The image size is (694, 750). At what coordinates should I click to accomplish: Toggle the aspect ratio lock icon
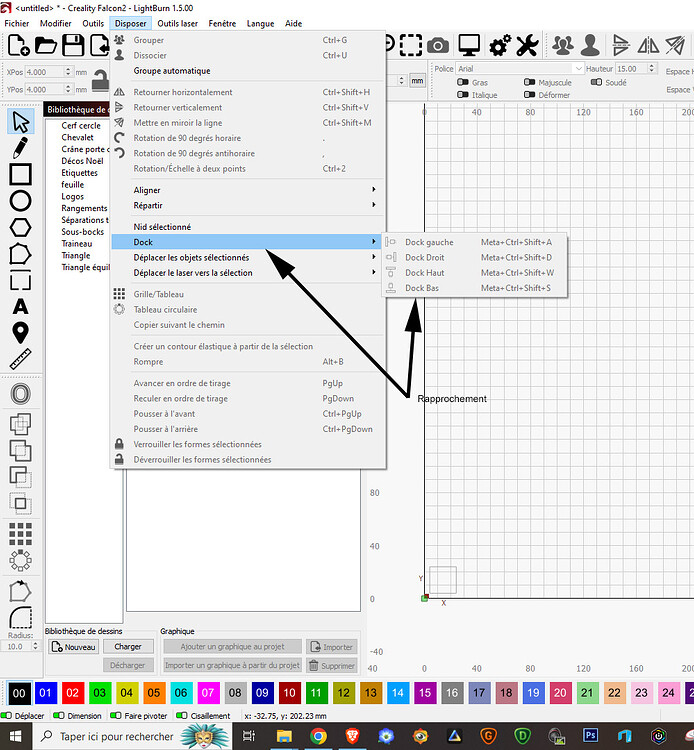100,80
